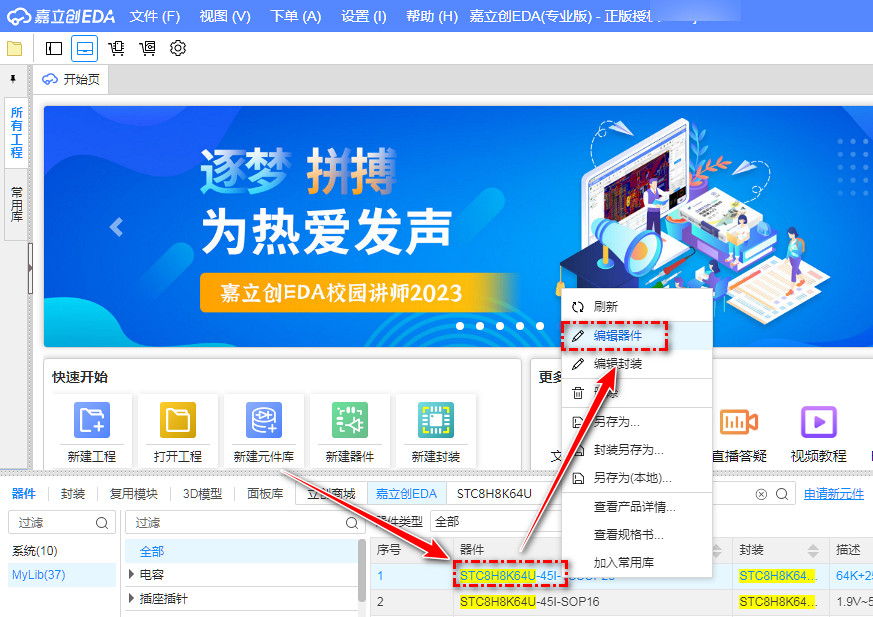Viewport: 873px width, 617px height.
Task: Choose 另存为(本地)... in the context menu
Action: click(636, 478)
